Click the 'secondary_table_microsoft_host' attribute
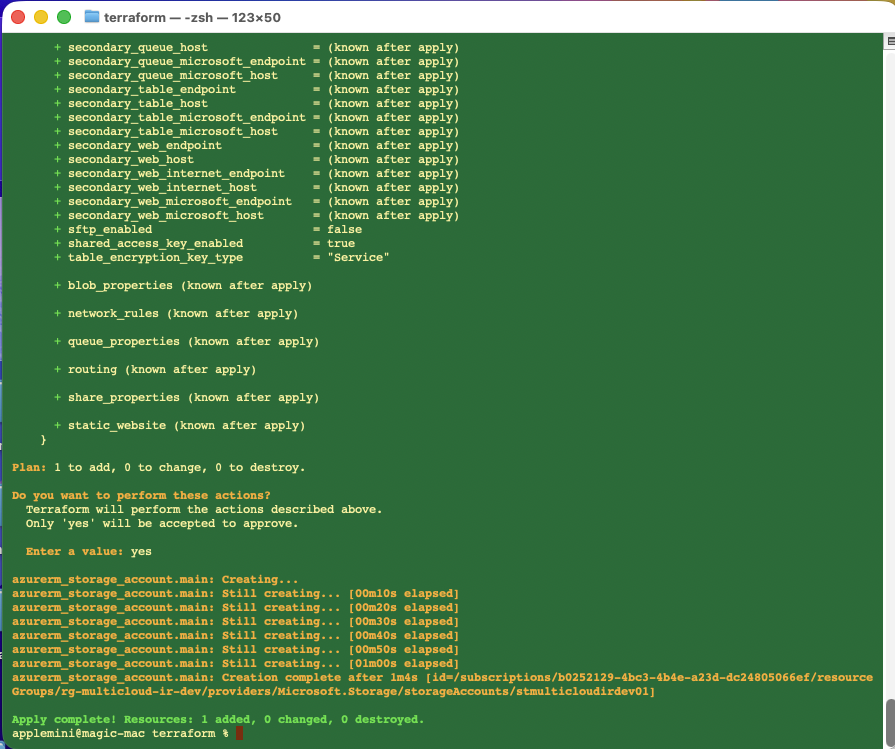Viewport: 895px width, 749px height. (x=173, y=132)
